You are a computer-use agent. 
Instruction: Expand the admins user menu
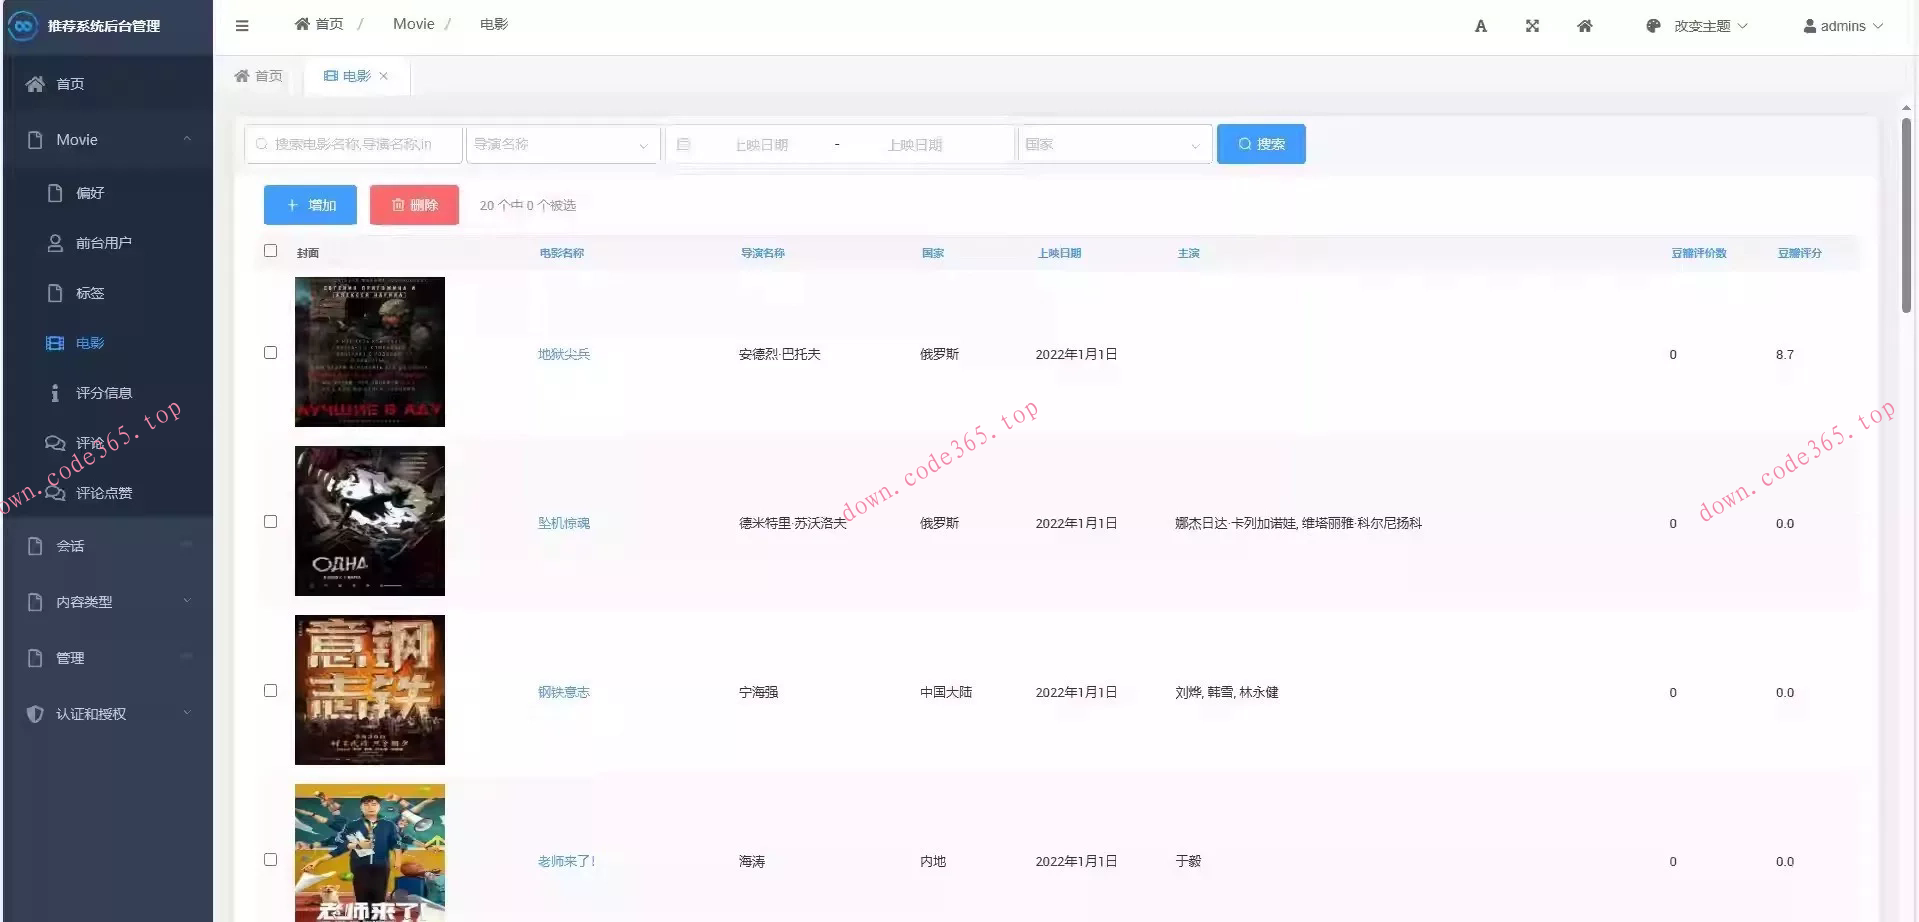(1842, 26)
